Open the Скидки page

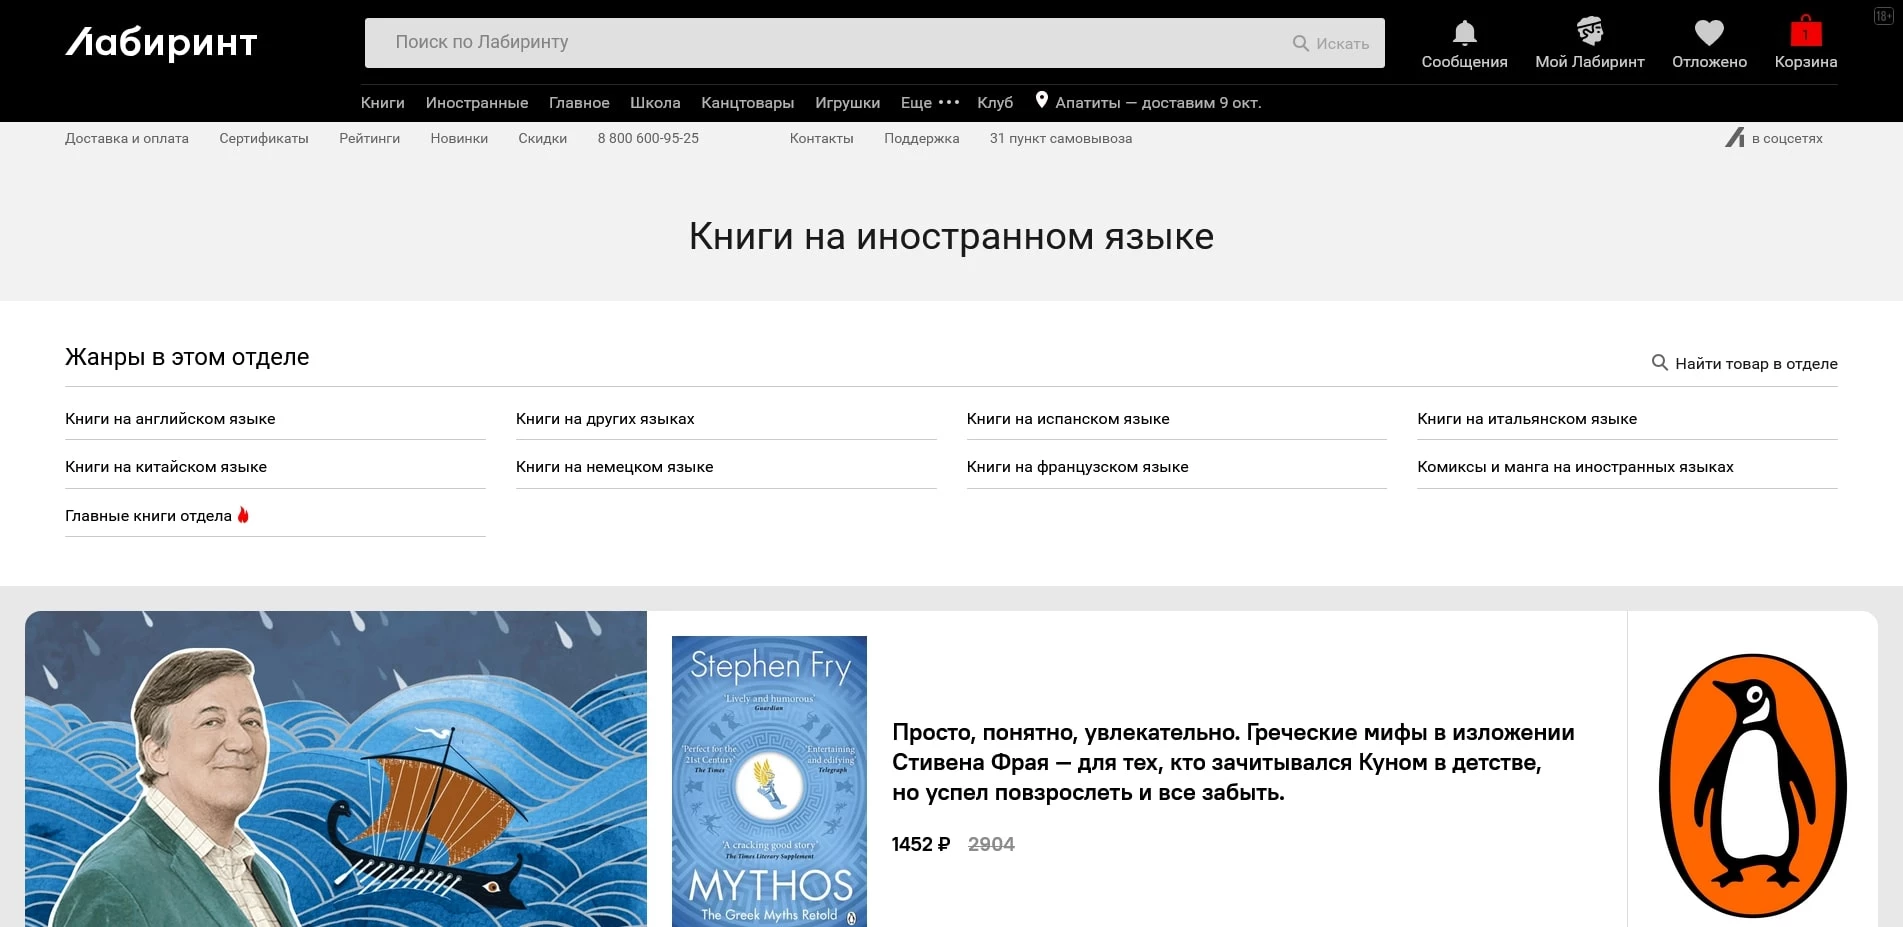[x=542, y=139]
